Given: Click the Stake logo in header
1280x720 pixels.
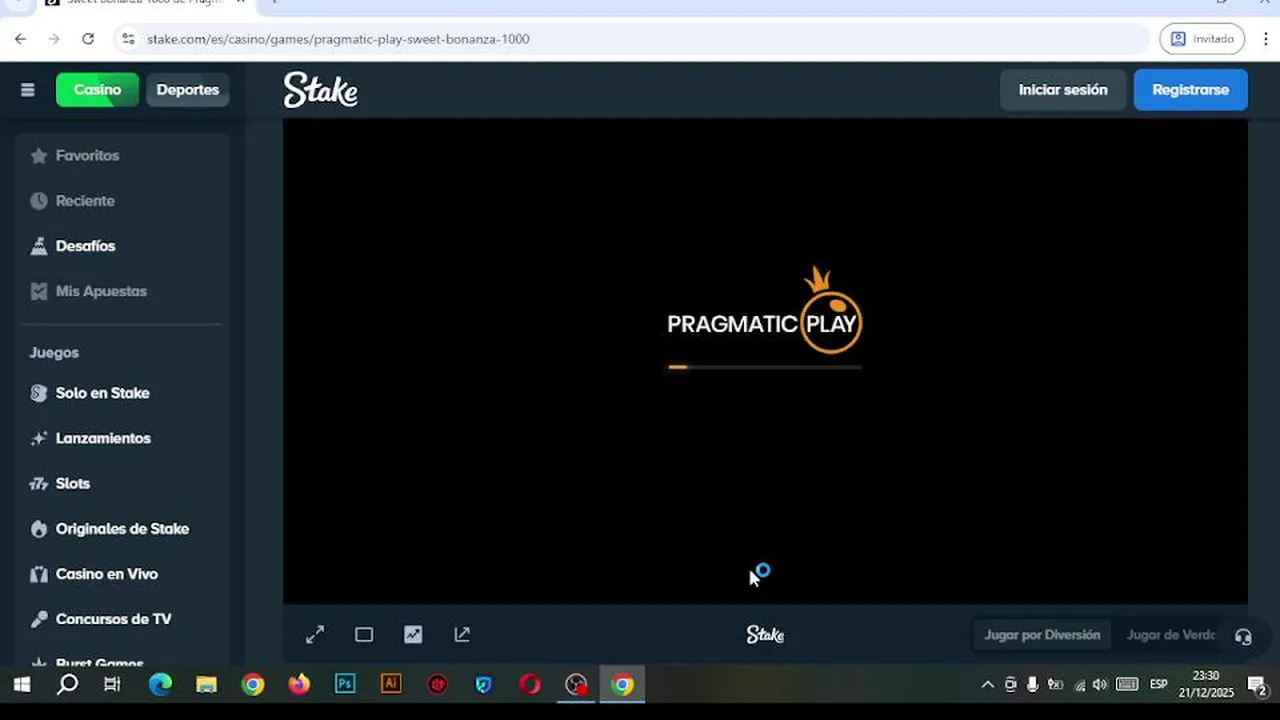Looking at the screenshot, I should 321,90.
